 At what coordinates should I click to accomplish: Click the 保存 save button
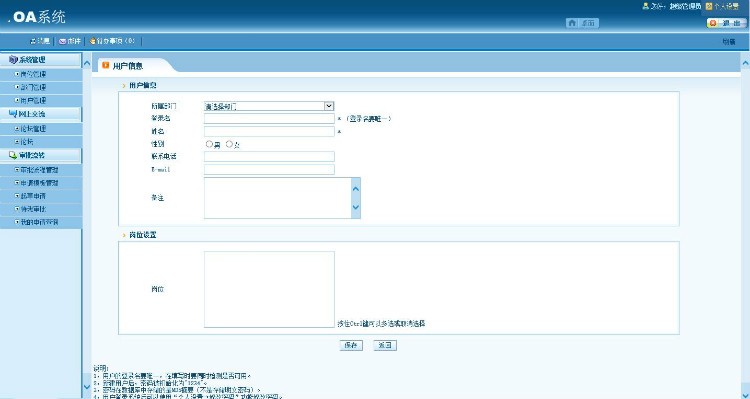tap(351, 345)
